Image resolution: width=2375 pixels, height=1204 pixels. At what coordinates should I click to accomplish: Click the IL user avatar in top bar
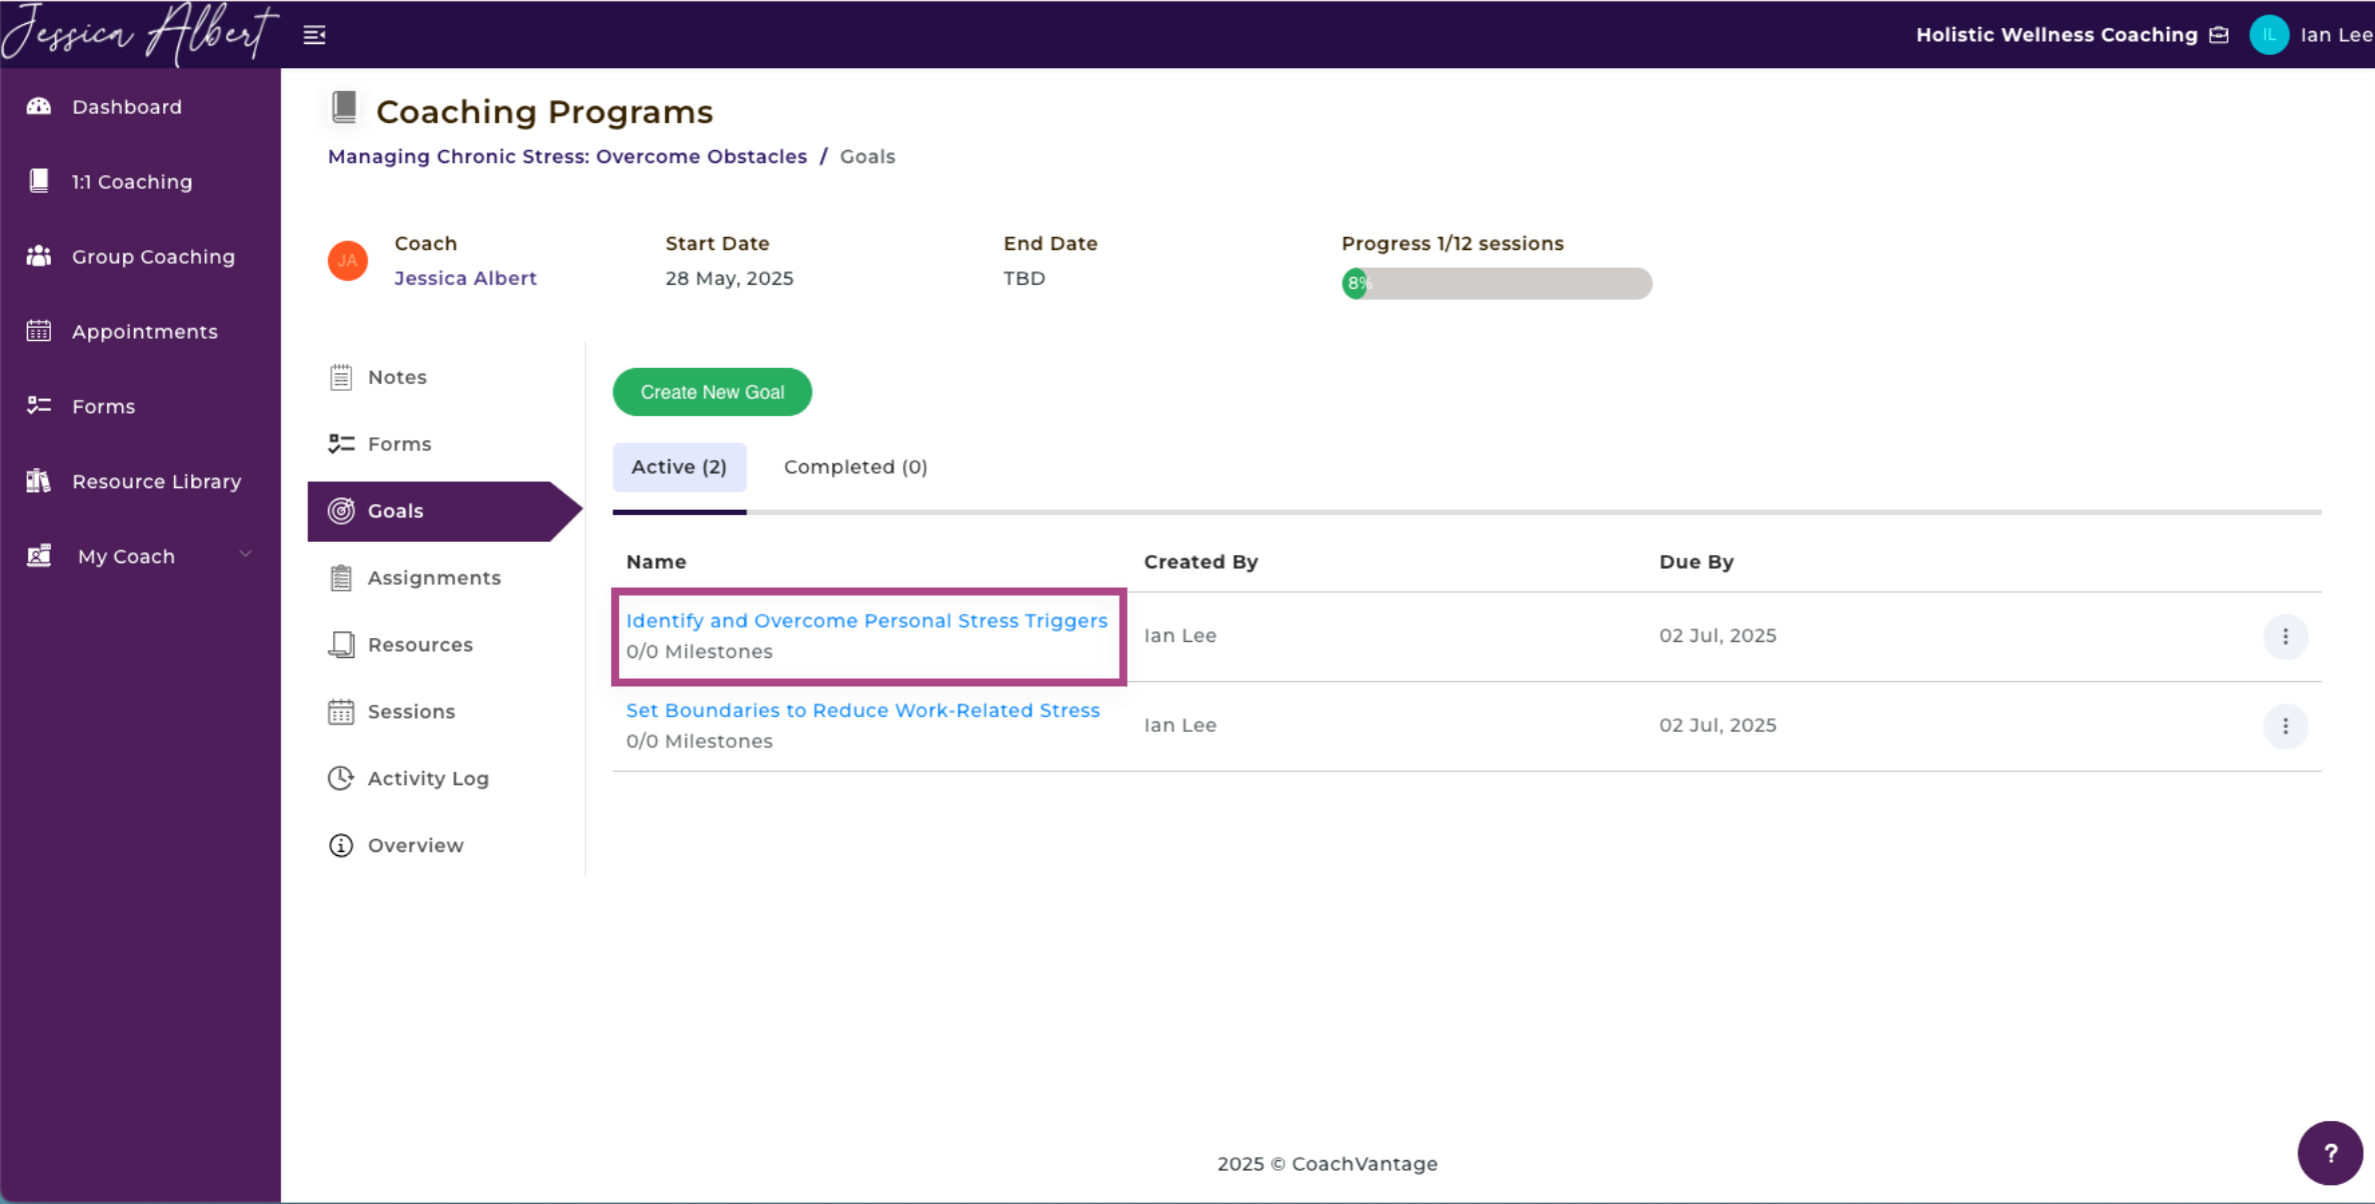[2269, 35]
